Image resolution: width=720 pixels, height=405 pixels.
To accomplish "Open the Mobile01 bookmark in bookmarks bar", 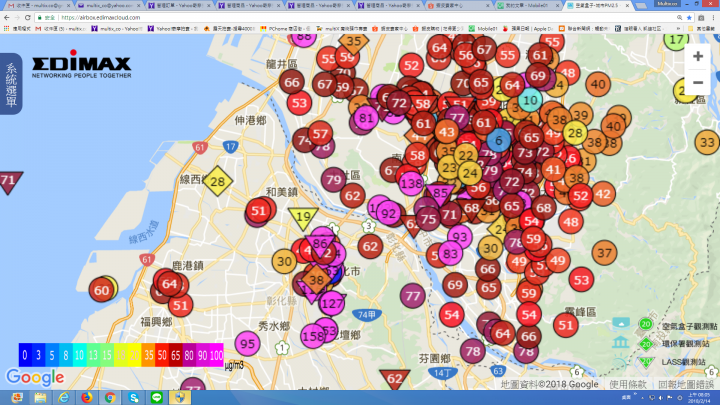I will point(483,28).
